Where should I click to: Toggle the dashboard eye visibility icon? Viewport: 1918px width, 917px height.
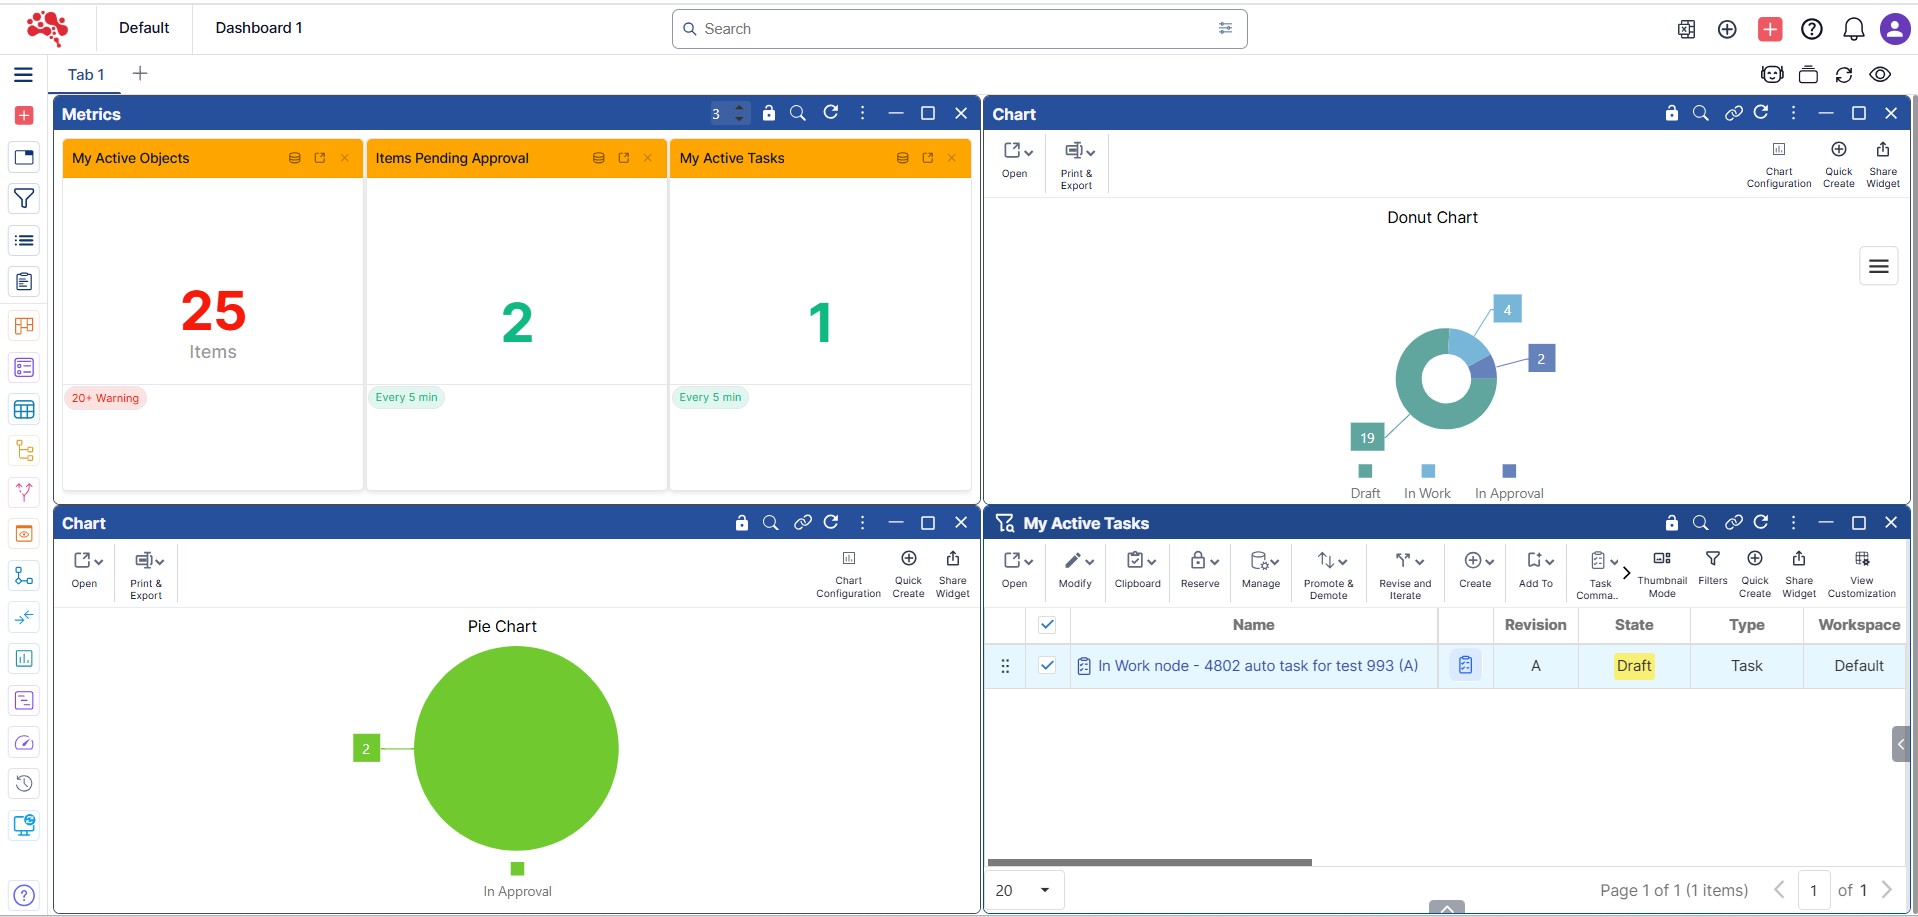(x=1880, y=75)
